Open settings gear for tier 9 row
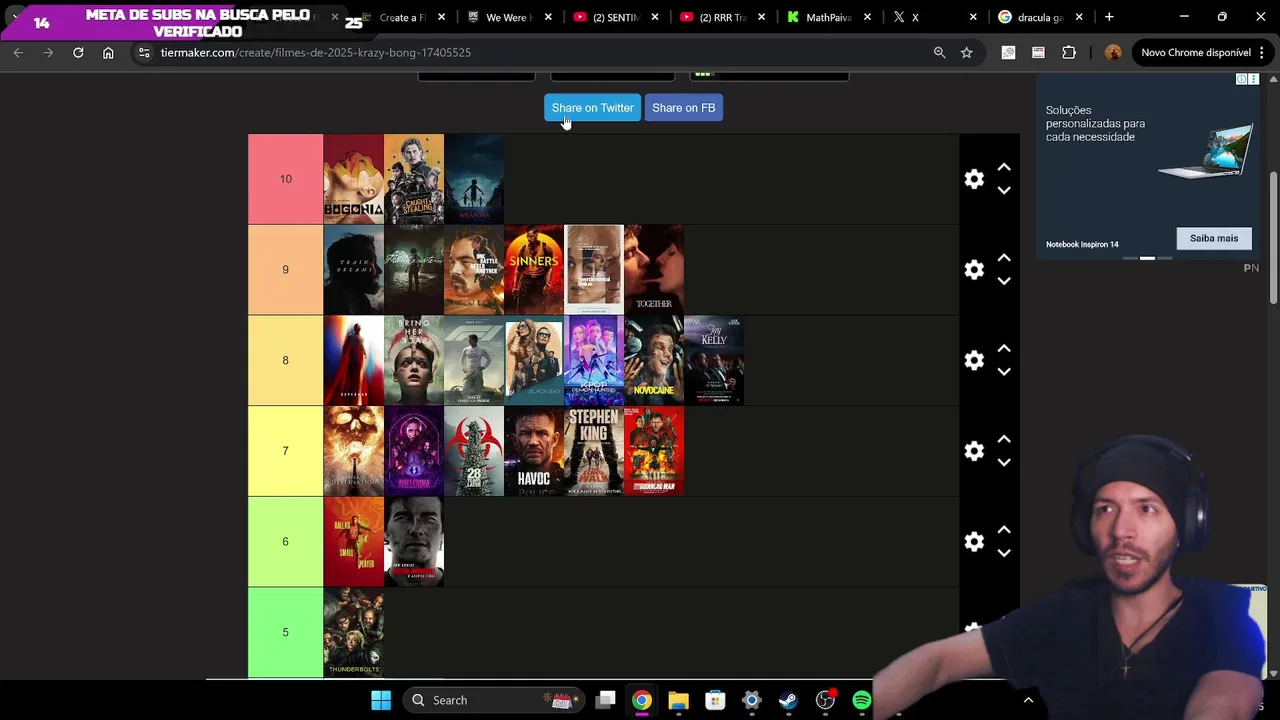Screen dimensions: 1280x720 [974, 270]
